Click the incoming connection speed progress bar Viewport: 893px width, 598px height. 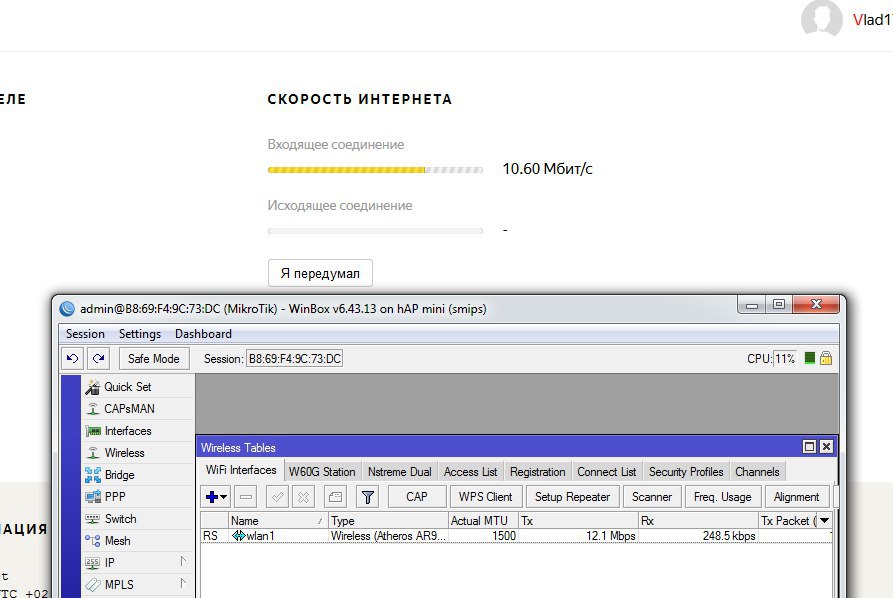point(375,170)
